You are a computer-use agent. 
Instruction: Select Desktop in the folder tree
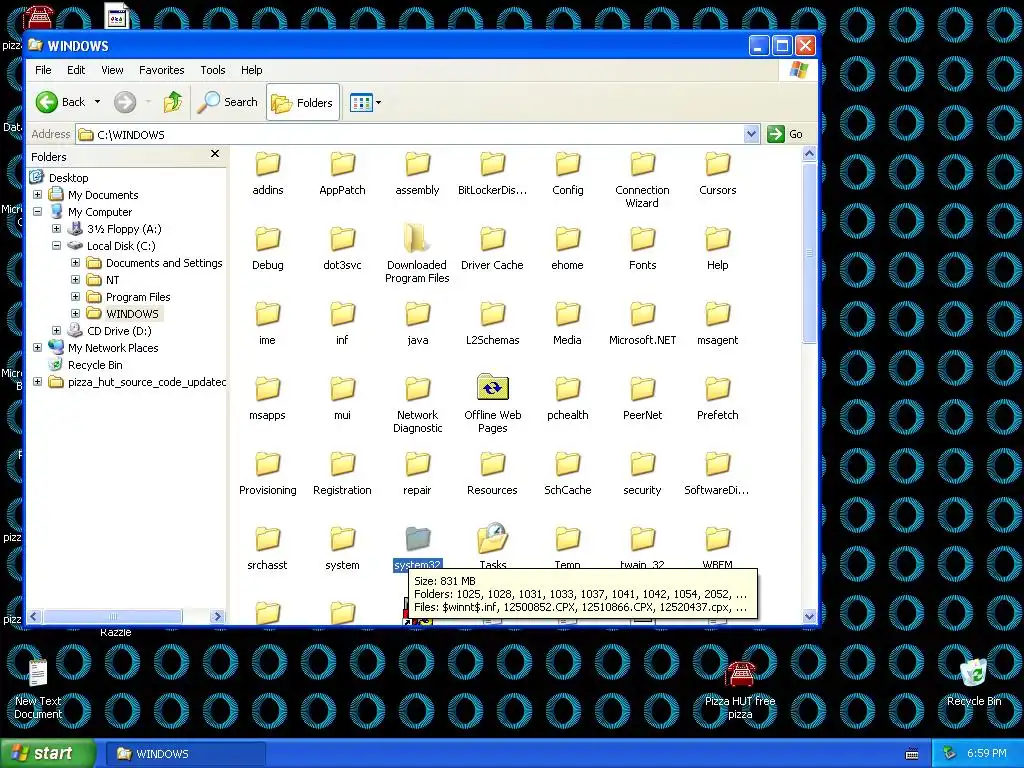(68, 178)
